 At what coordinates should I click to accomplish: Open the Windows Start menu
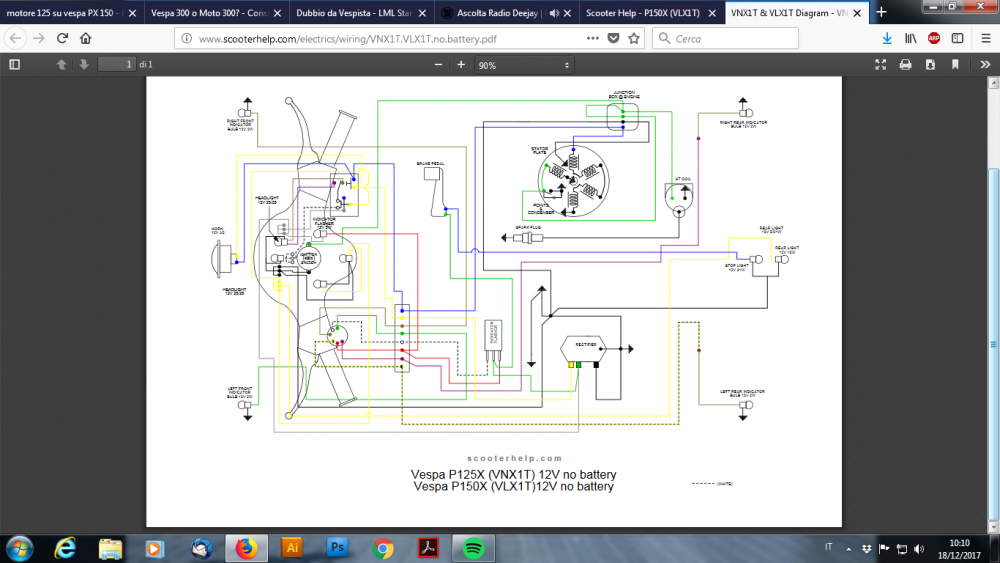(18, 548)
